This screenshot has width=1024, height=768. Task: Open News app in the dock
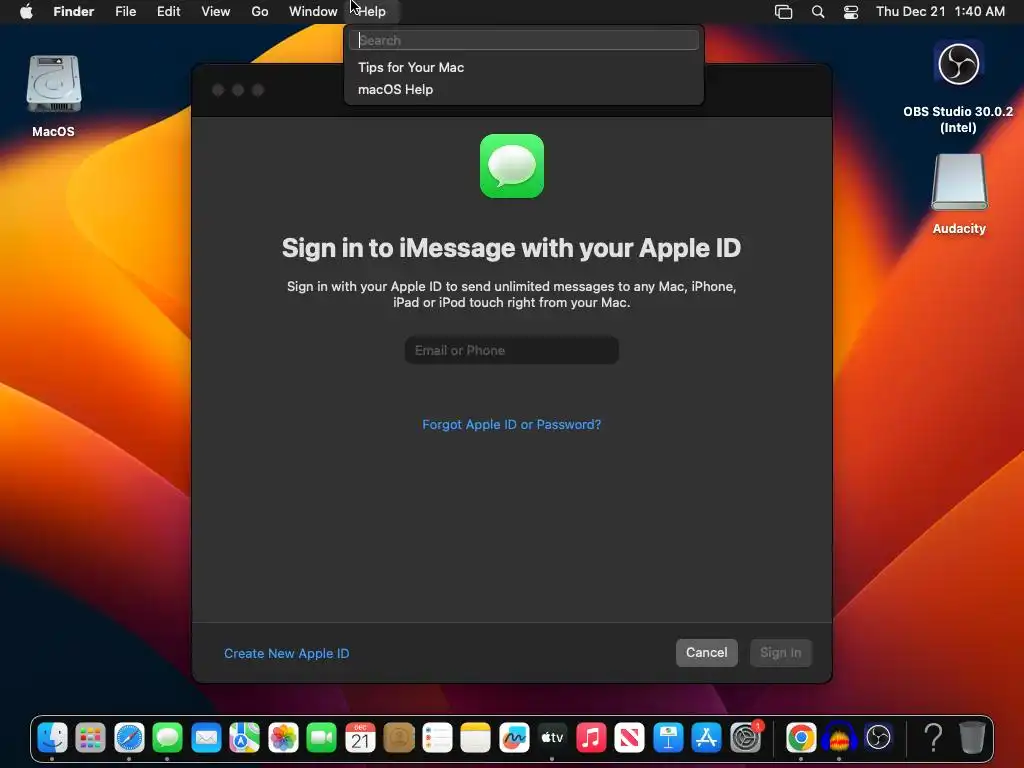coord(630,738)
